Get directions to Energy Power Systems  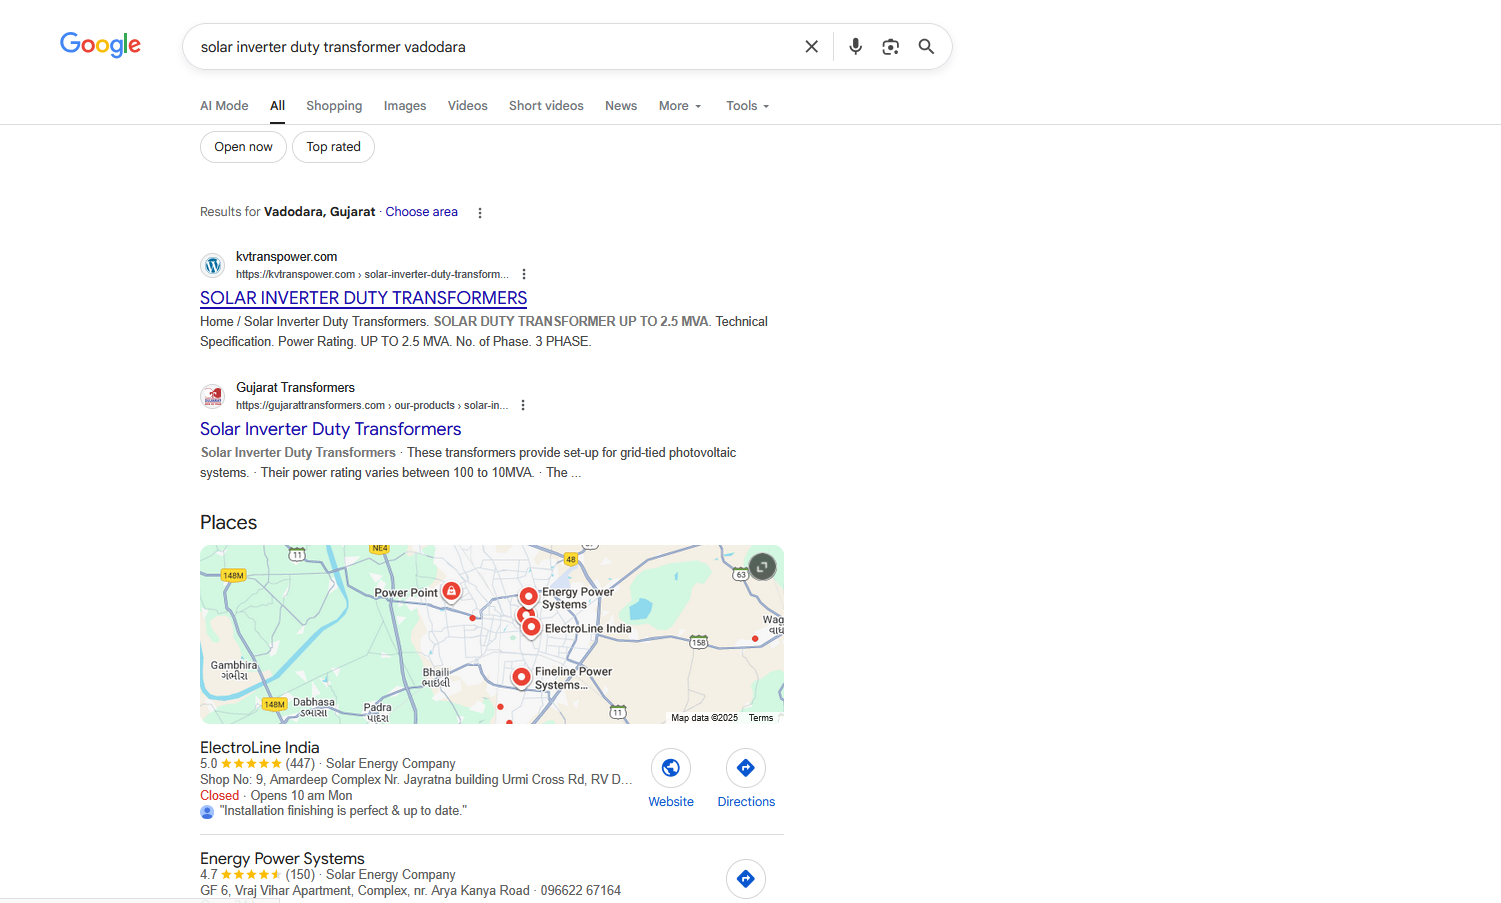[746, 878]
